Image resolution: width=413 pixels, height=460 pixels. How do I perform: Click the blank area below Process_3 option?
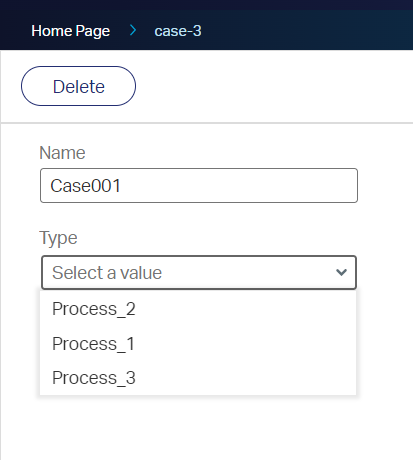[x=198, y=428]
